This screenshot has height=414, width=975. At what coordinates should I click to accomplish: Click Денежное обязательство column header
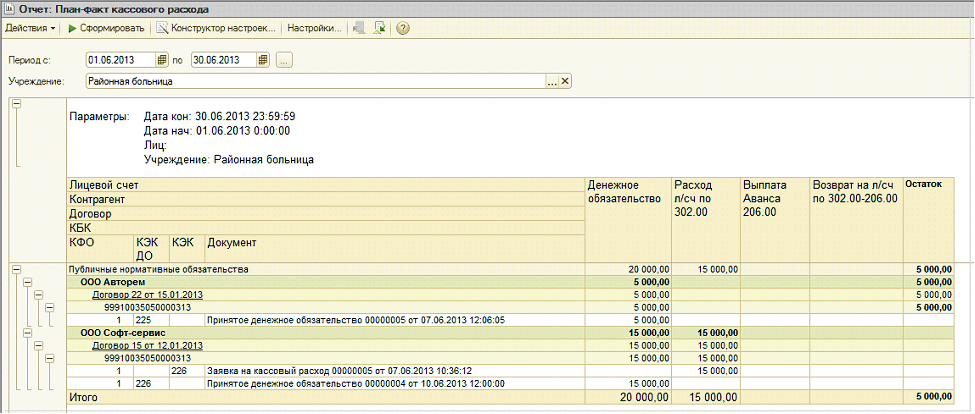click(x=628, y=219)
